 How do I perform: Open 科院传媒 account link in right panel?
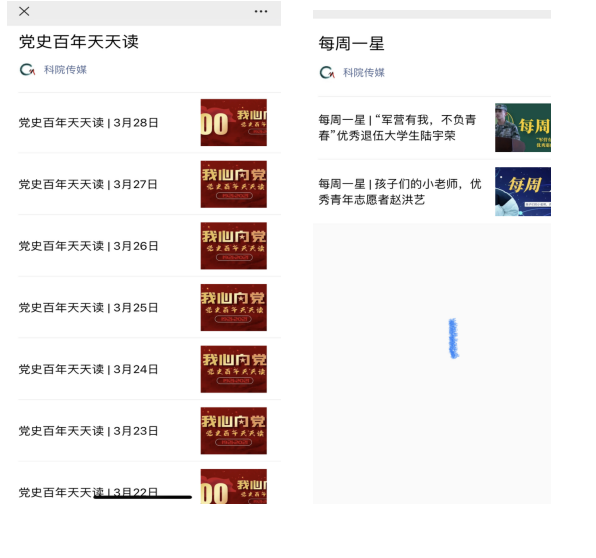[364, 73]
